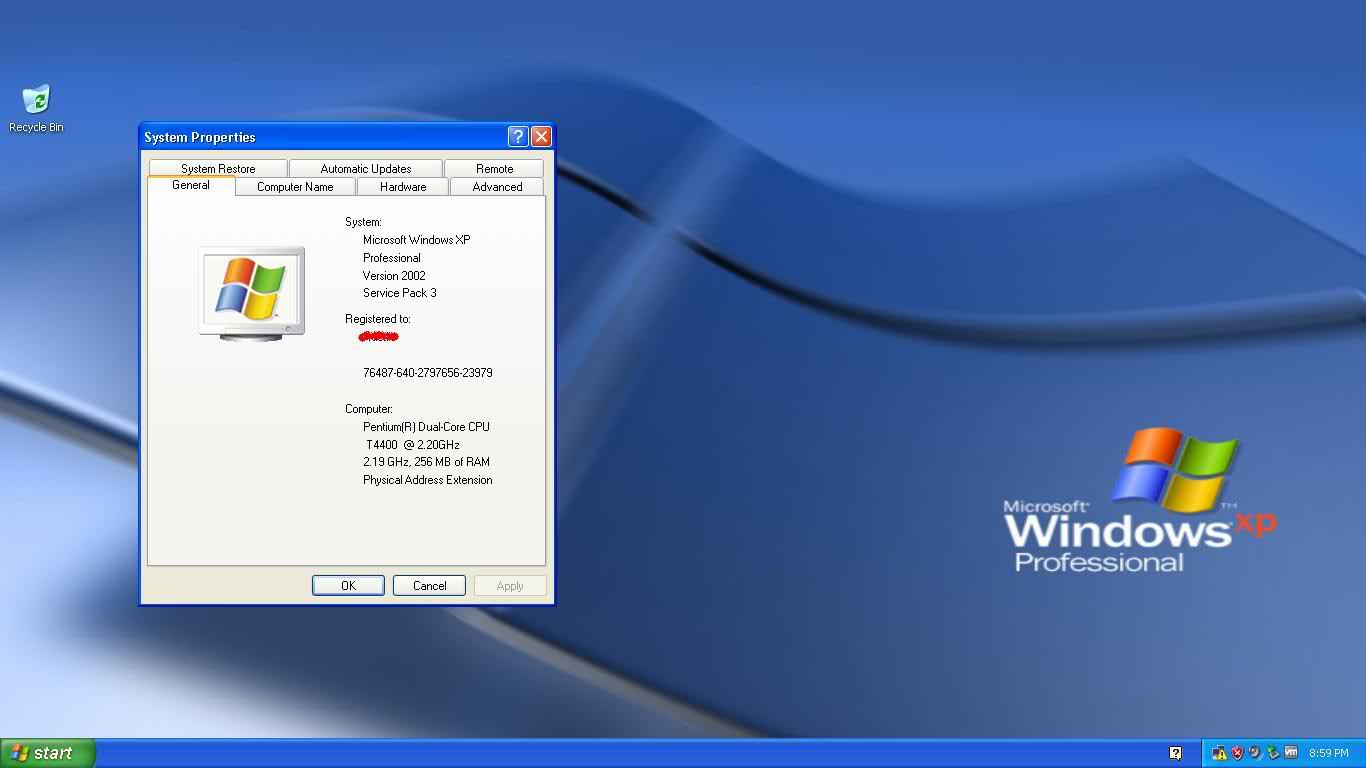Open Security Center from the red shield tray icon

point(1237,752)
